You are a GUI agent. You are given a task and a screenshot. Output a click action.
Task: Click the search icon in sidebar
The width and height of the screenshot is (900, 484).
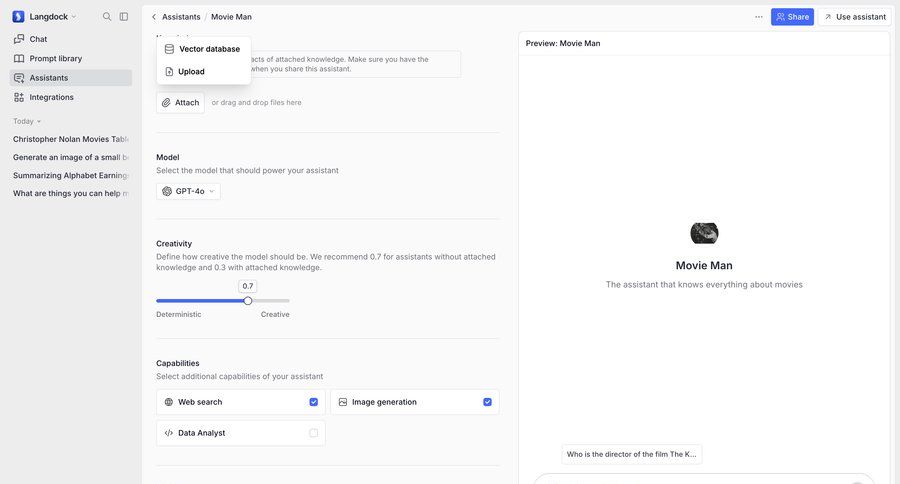(x=107, y=17)
